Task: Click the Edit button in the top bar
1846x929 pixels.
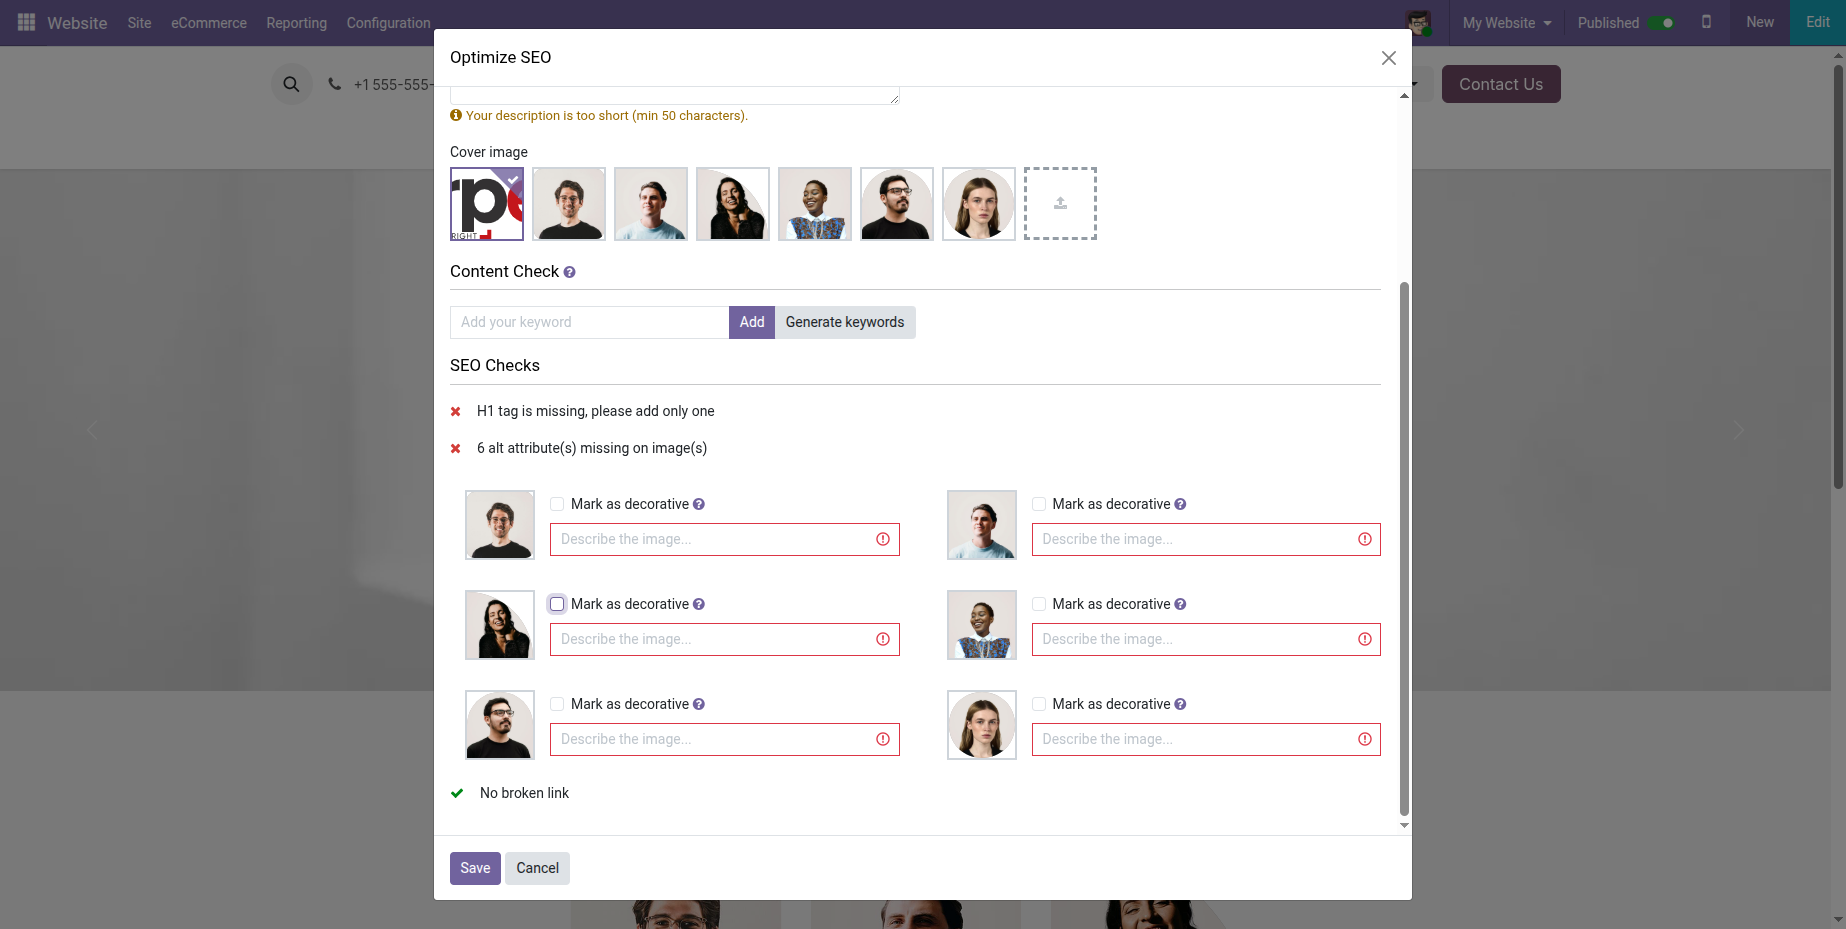Action: [1818, 22]
